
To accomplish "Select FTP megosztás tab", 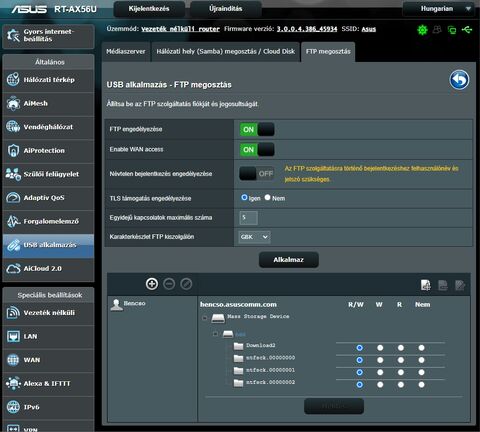I will pos(328,52).
